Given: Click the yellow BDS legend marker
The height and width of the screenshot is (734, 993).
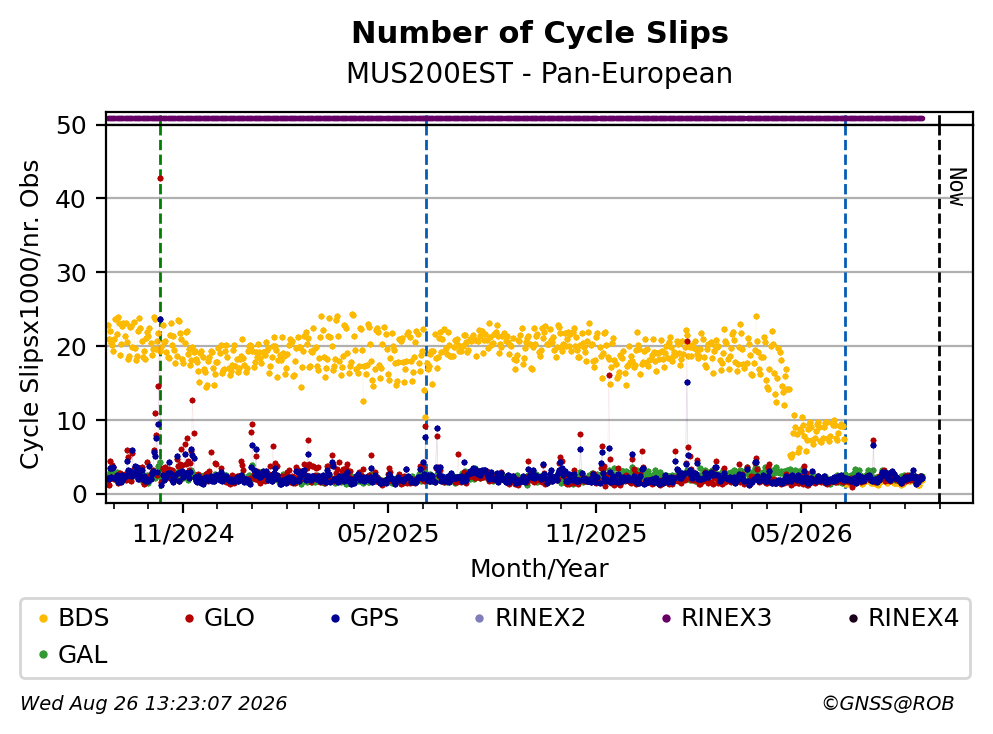Looking at the screenshot, I should [43, 618].
